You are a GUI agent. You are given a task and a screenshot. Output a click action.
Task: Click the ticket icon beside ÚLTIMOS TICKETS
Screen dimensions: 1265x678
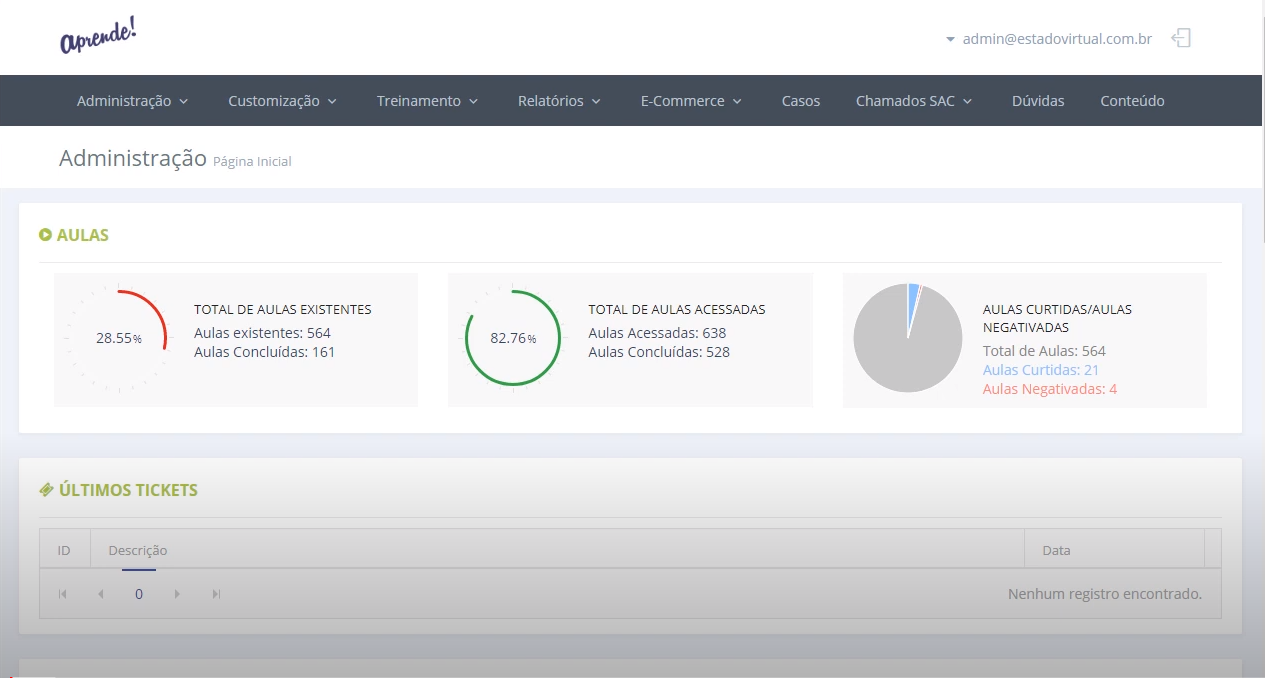[46, 490]
